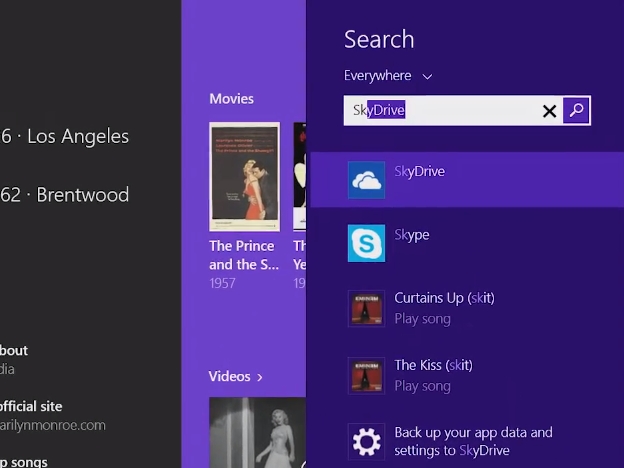Image resolution: width=624 pixels, height=468 pixels.
Task: Click the magnifier search button
Action: coord(576,110)
